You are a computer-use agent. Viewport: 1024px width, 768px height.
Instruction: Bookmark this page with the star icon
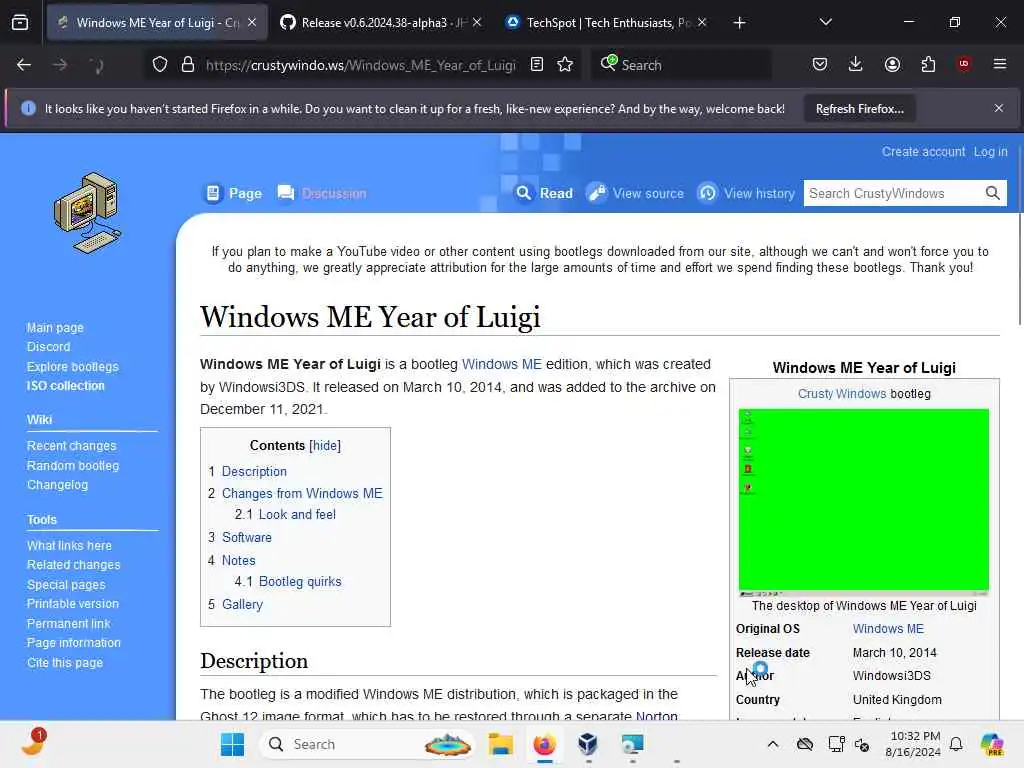[566, 65]
